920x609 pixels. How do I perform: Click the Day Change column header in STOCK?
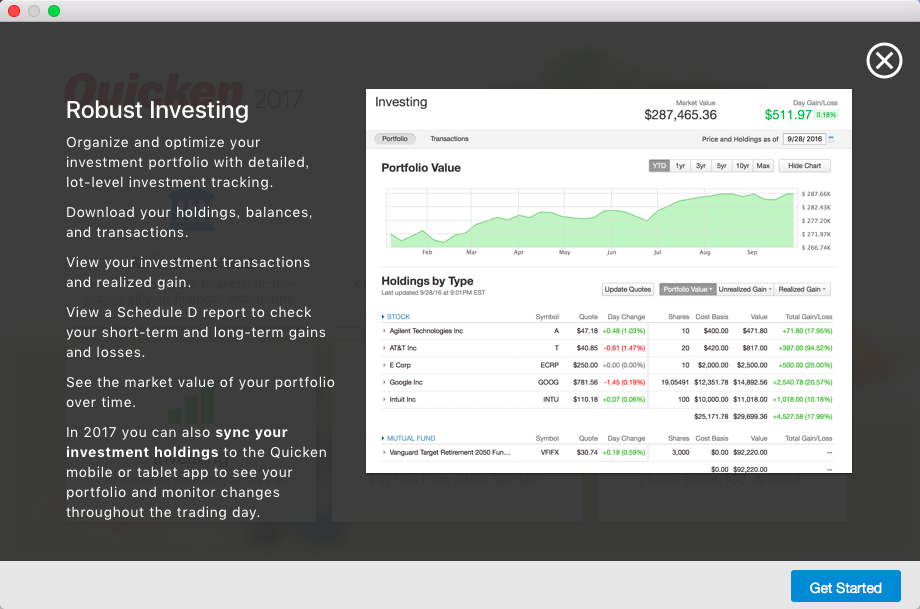626,317
